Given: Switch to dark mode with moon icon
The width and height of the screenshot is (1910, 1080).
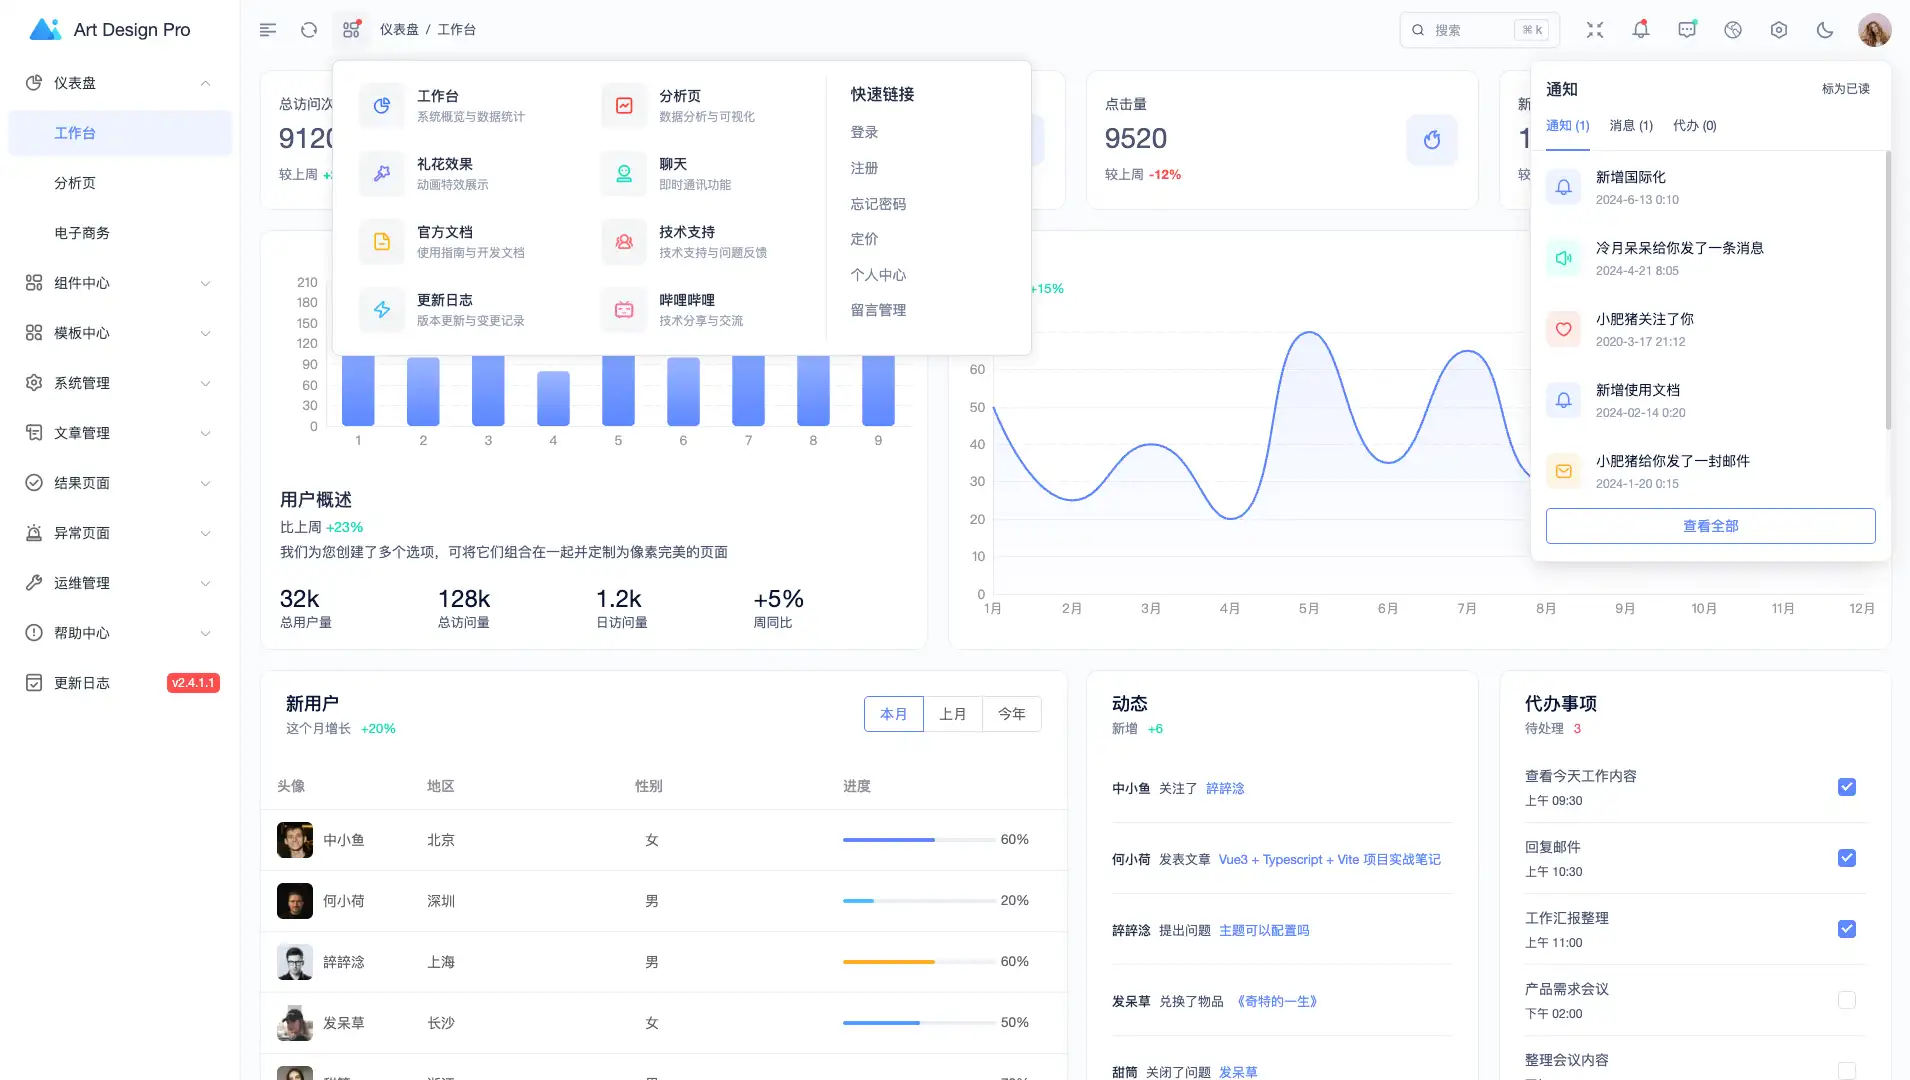Looking at the screenshot, I should tap(1825, 30).
